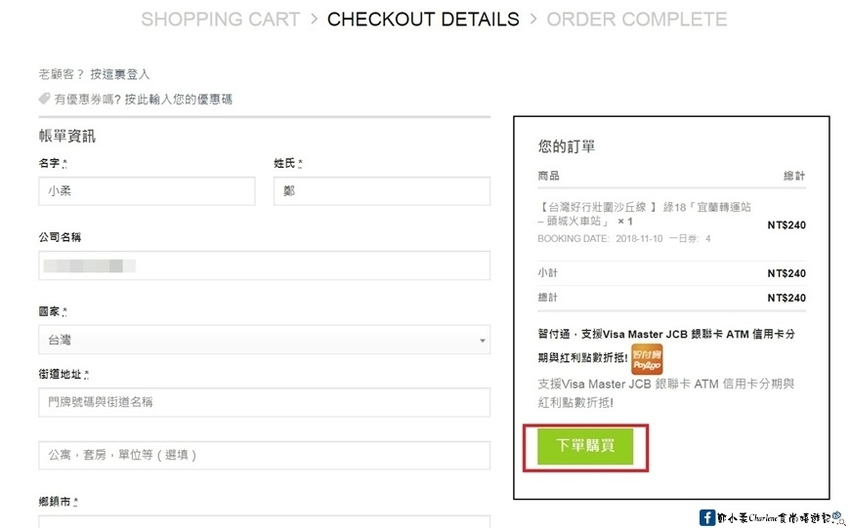The height and width of the screenshot is (528, 850).
Task: Focus the 名字 first name field
Action: pyautogui.click(x=146, y=191)
